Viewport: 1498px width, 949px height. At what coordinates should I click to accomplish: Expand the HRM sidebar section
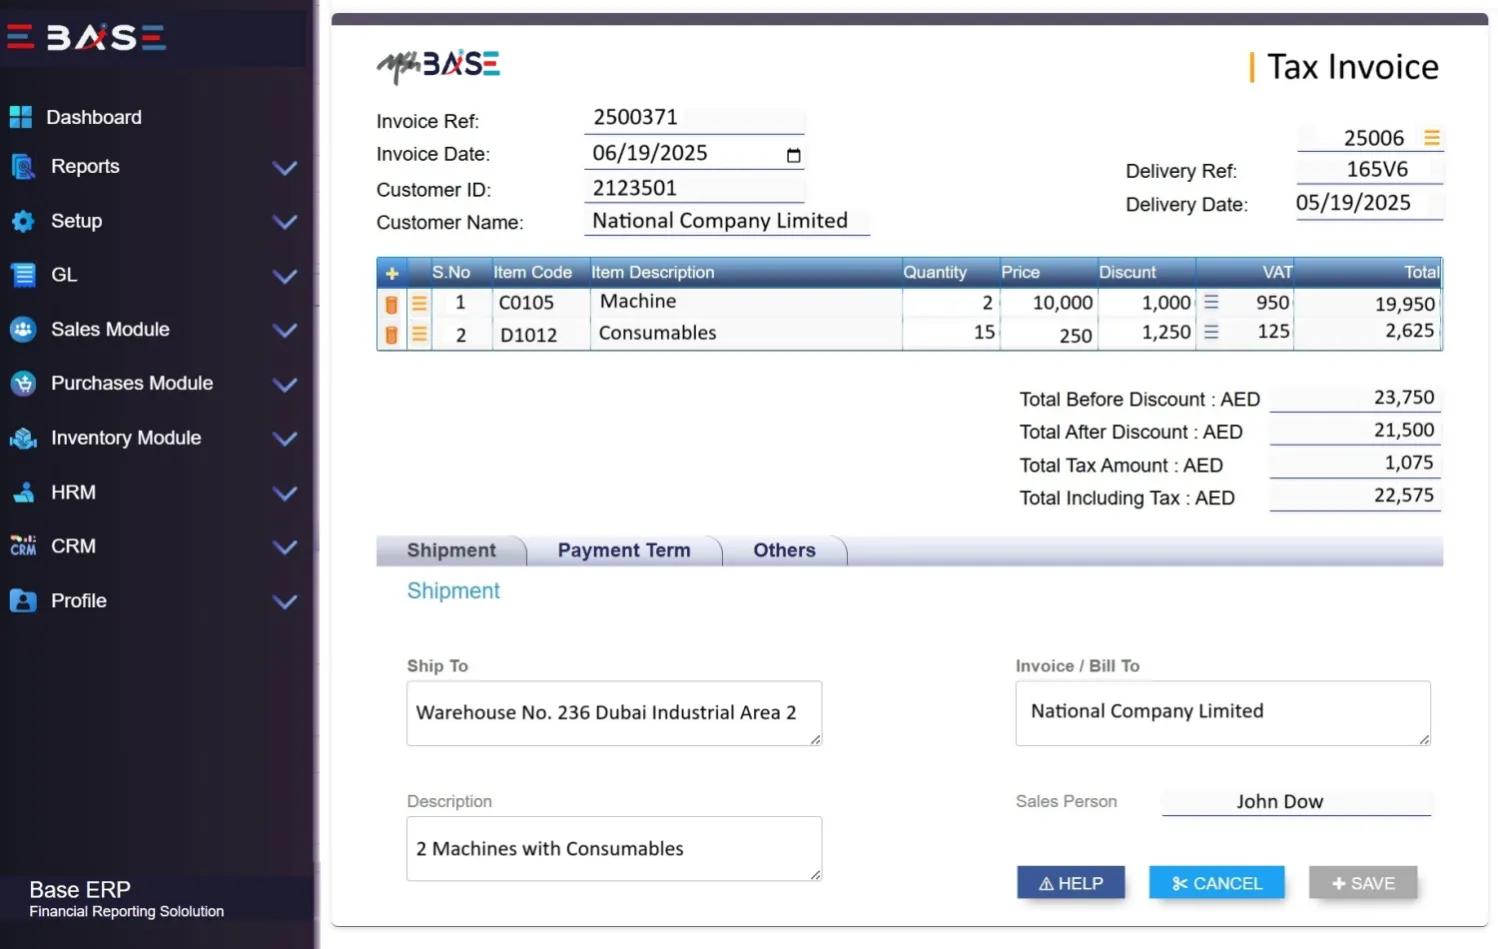[x=285, y=493]
